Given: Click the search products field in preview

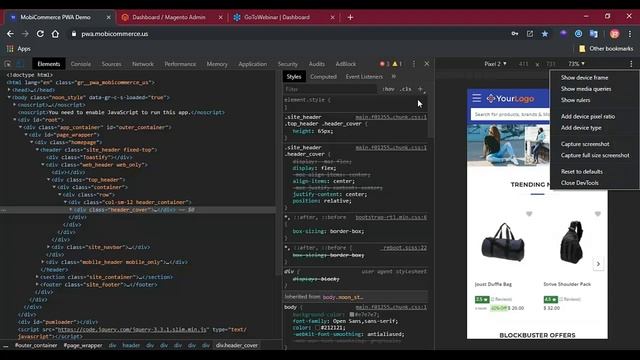Looking at the screenshot, I should tap(511, 115).
